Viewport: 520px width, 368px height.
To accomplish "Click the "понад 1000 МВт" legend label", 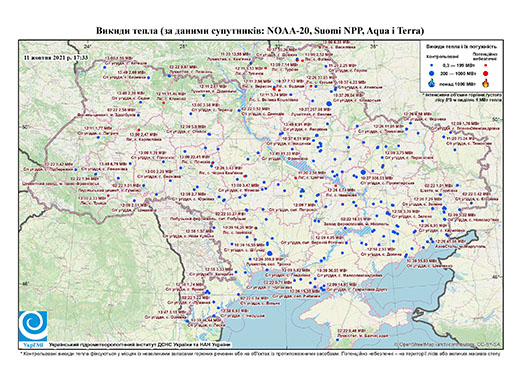I will coord(457,83).
